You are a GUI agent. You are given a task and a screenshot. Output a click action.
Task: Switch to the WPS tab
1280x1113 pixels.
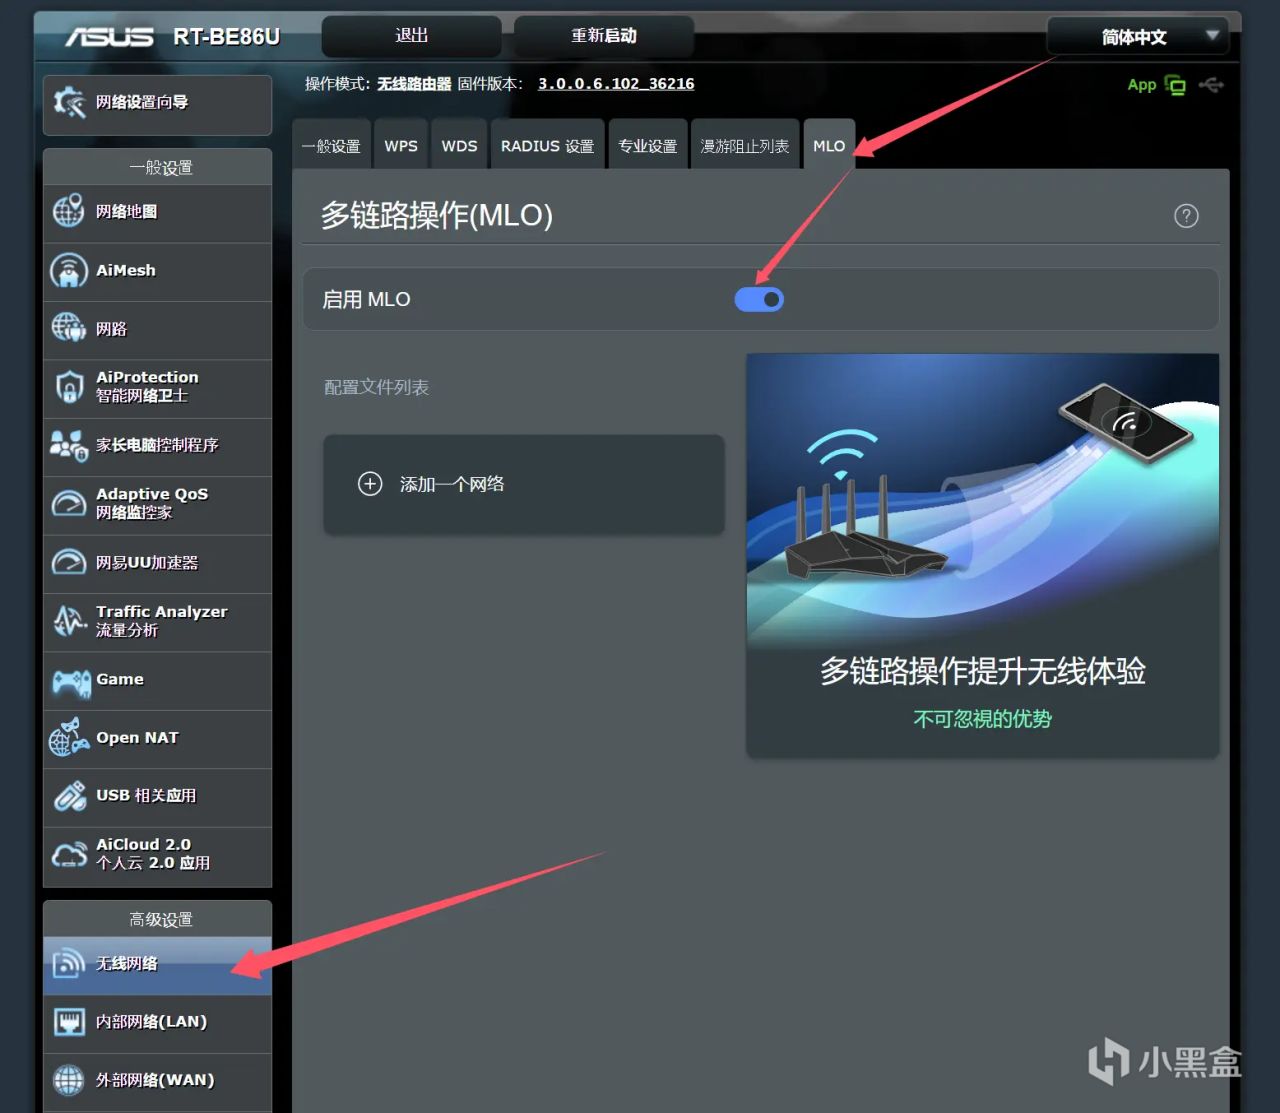(x=401, y=146)
